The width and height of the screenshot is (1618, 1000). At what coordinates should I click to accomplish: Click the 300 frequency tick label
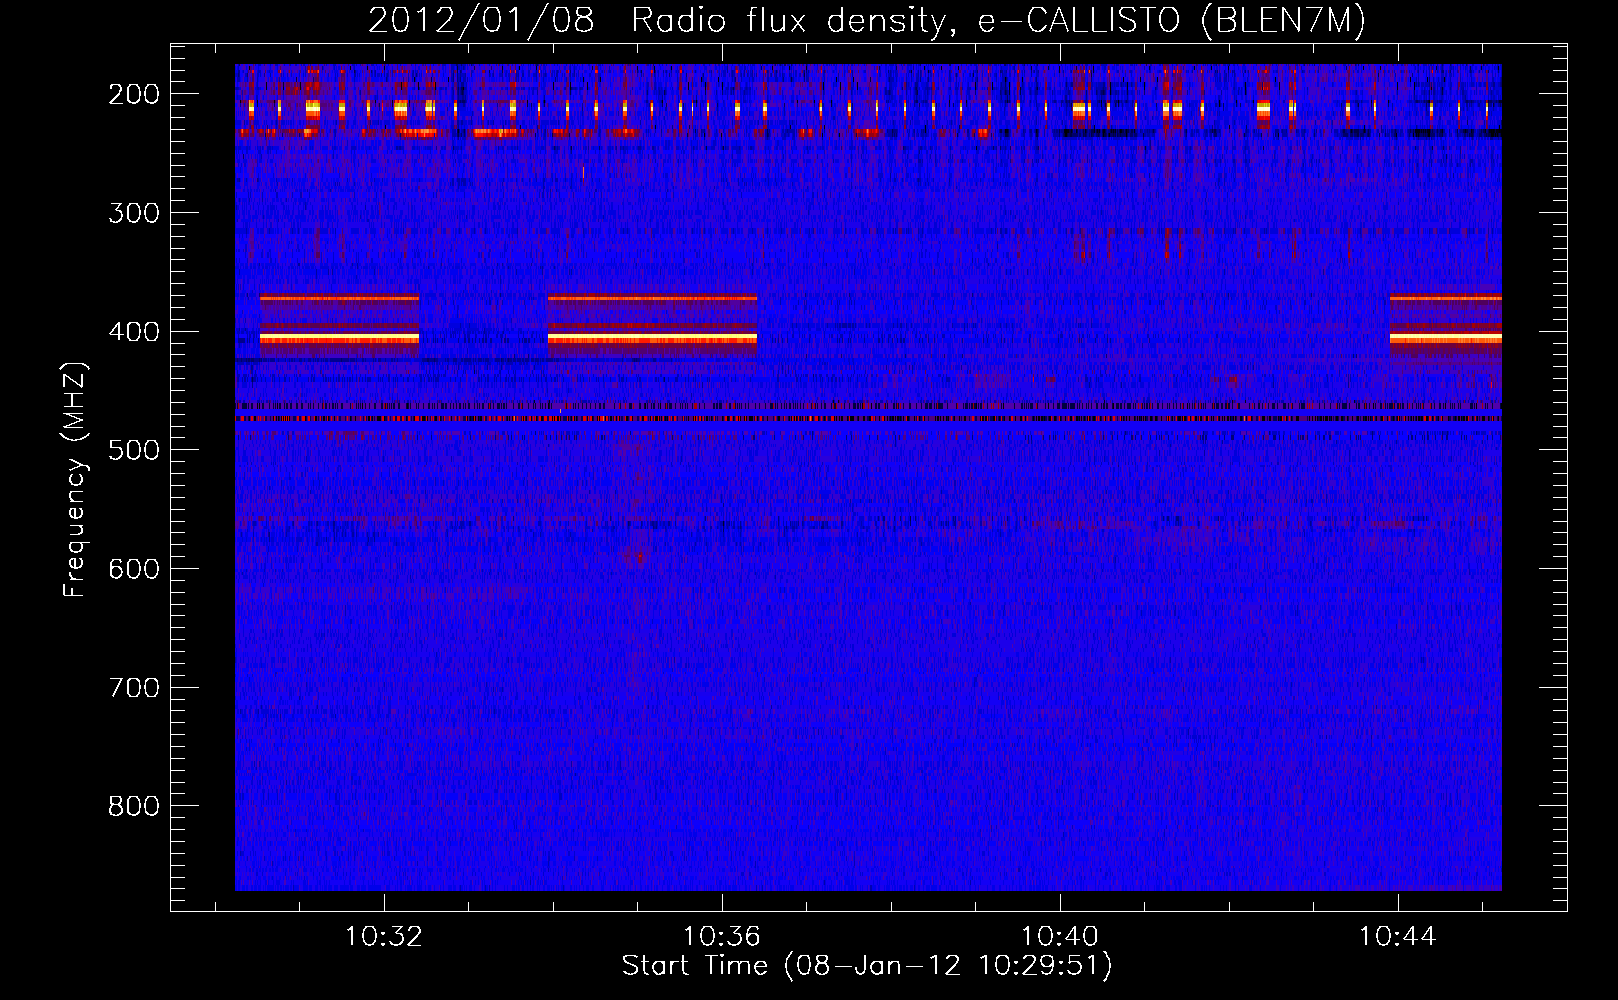point(134,213)
